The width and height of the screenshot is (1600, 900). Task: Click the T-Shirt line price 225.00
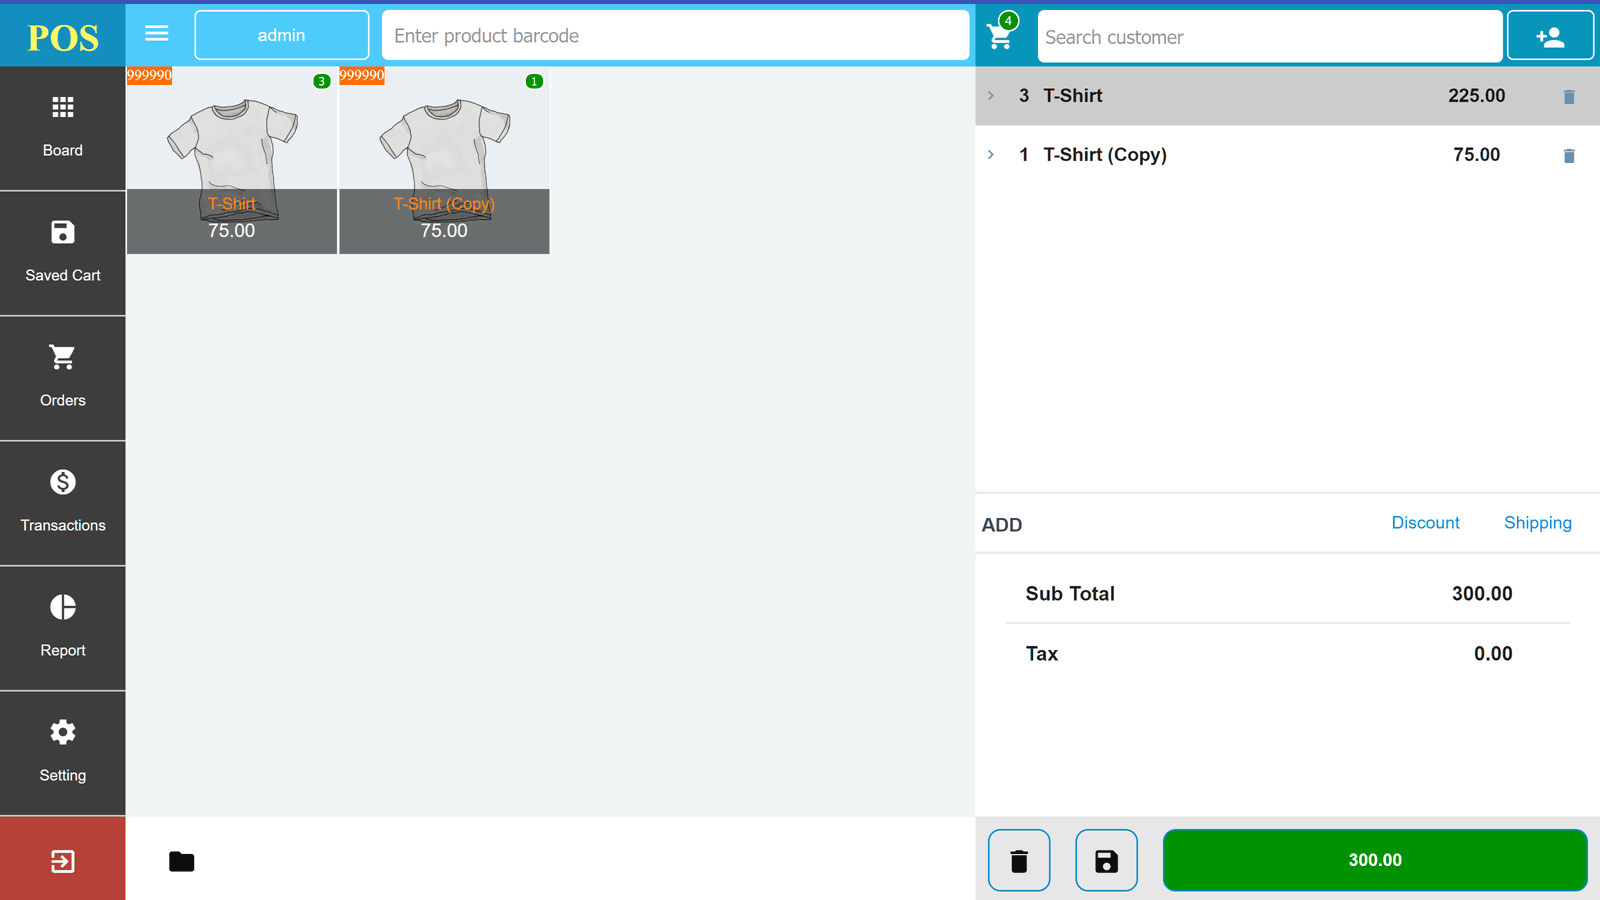(1476, 96)
